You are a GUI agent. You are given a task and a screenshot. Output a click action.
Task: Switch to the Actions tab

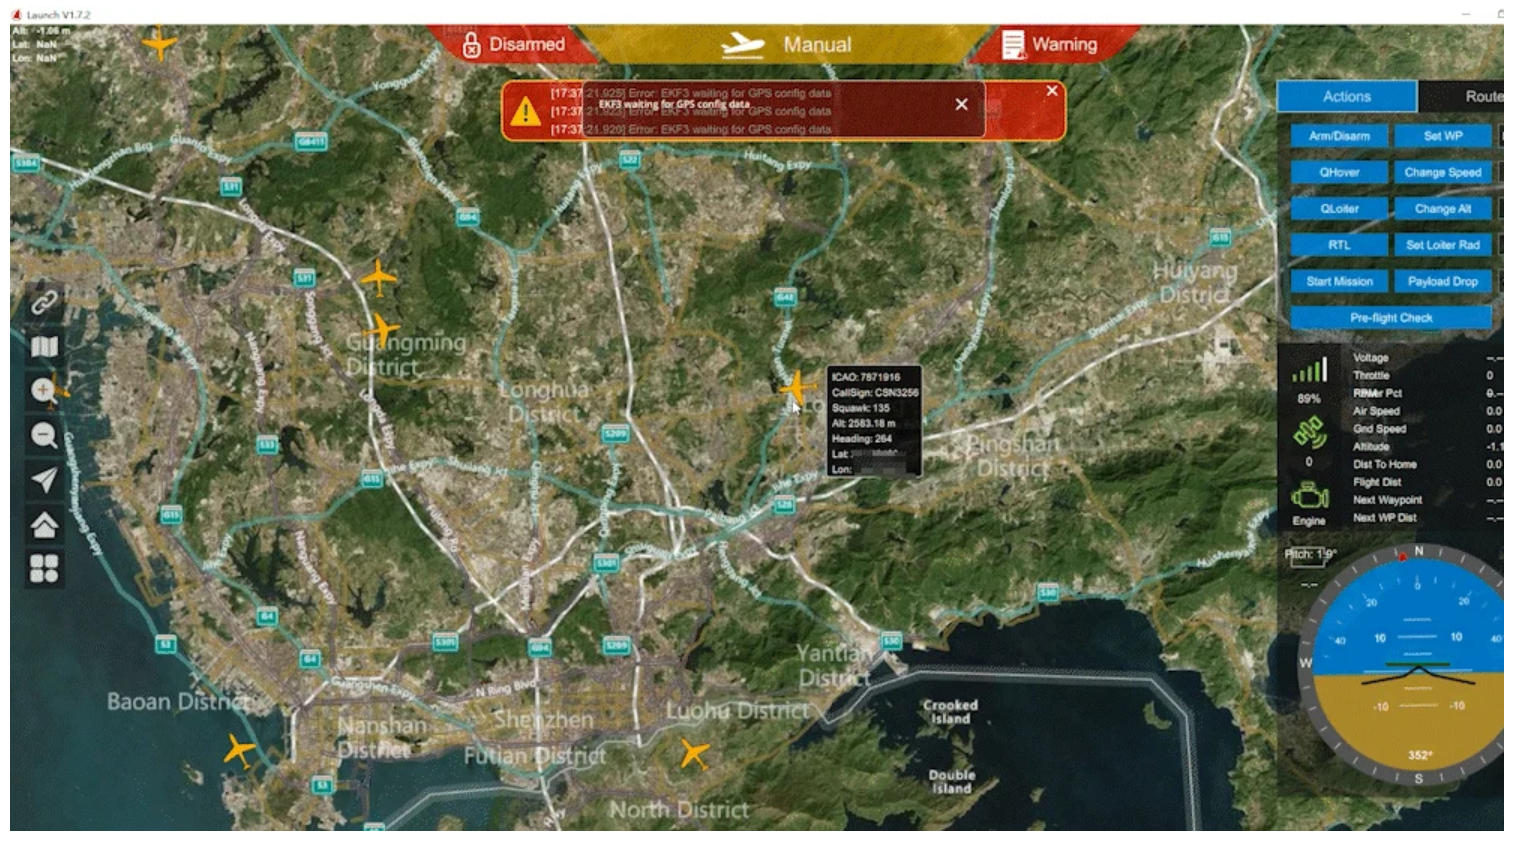(1346, 97)
